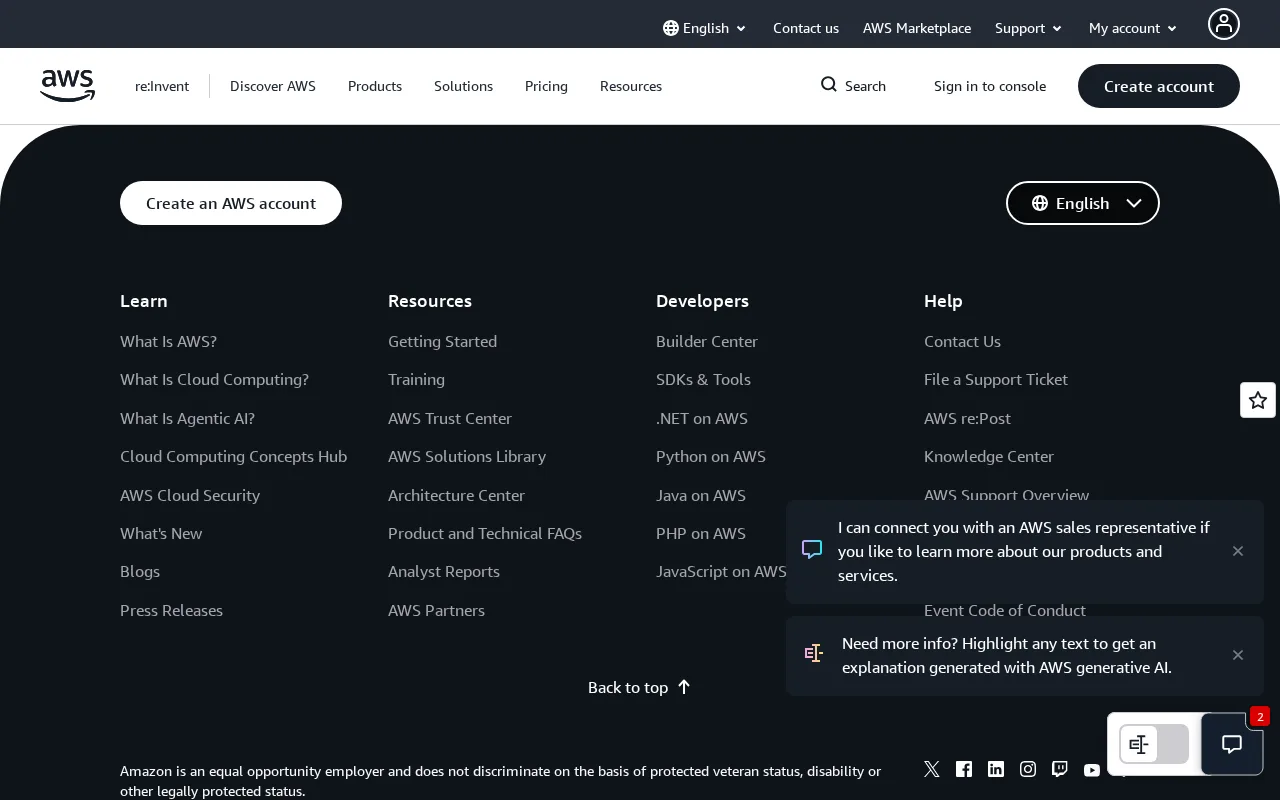Open the Discover AWS menu
Viewport: 1280px width, 800px height.
(273, 86)
